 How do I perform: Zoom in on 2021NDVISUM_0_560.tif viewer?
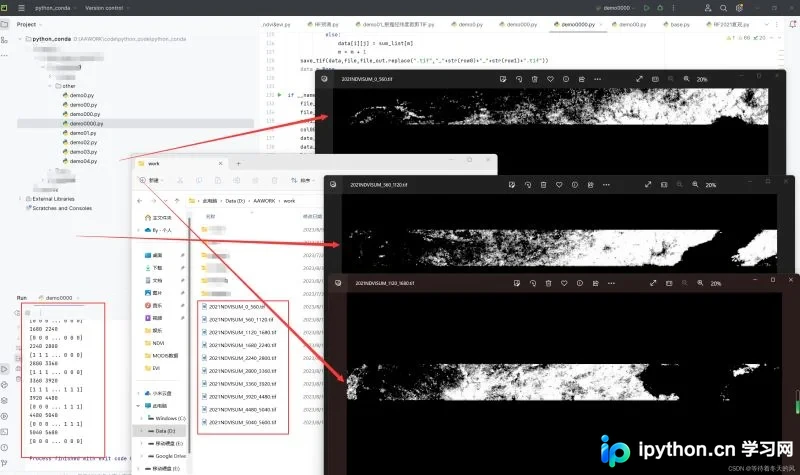point(686,79)
